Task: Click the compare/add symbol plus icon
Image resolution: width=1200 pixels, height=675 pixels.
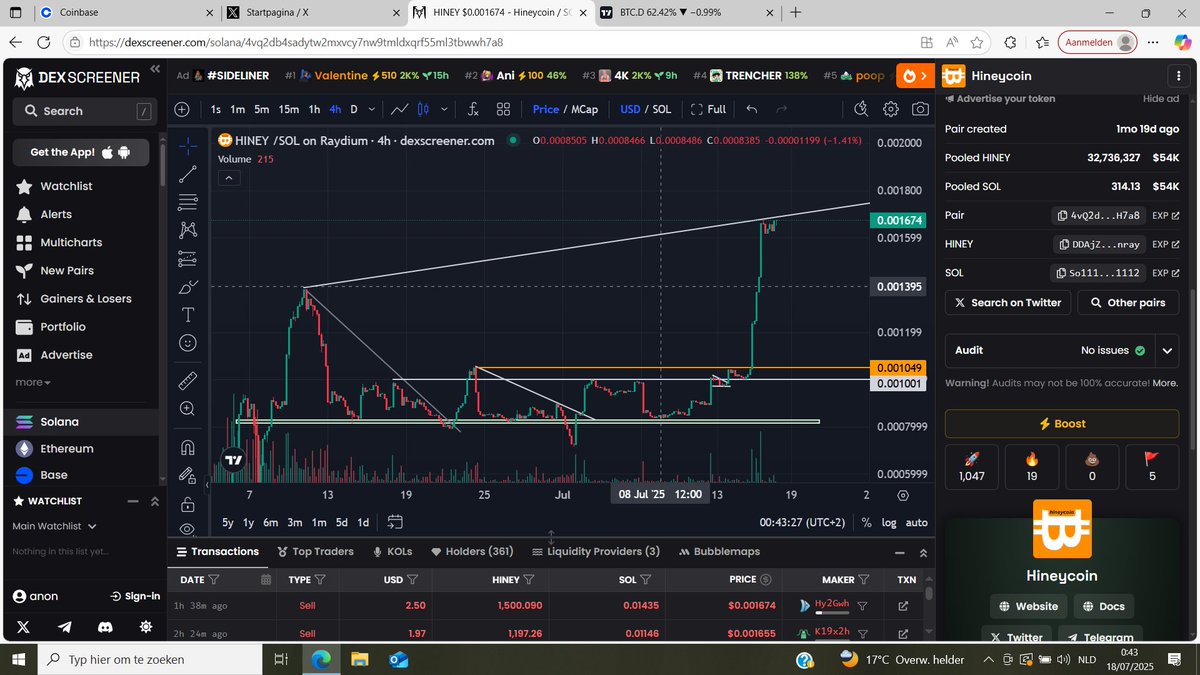Action: pyautogui.click(x=181, y=109)
